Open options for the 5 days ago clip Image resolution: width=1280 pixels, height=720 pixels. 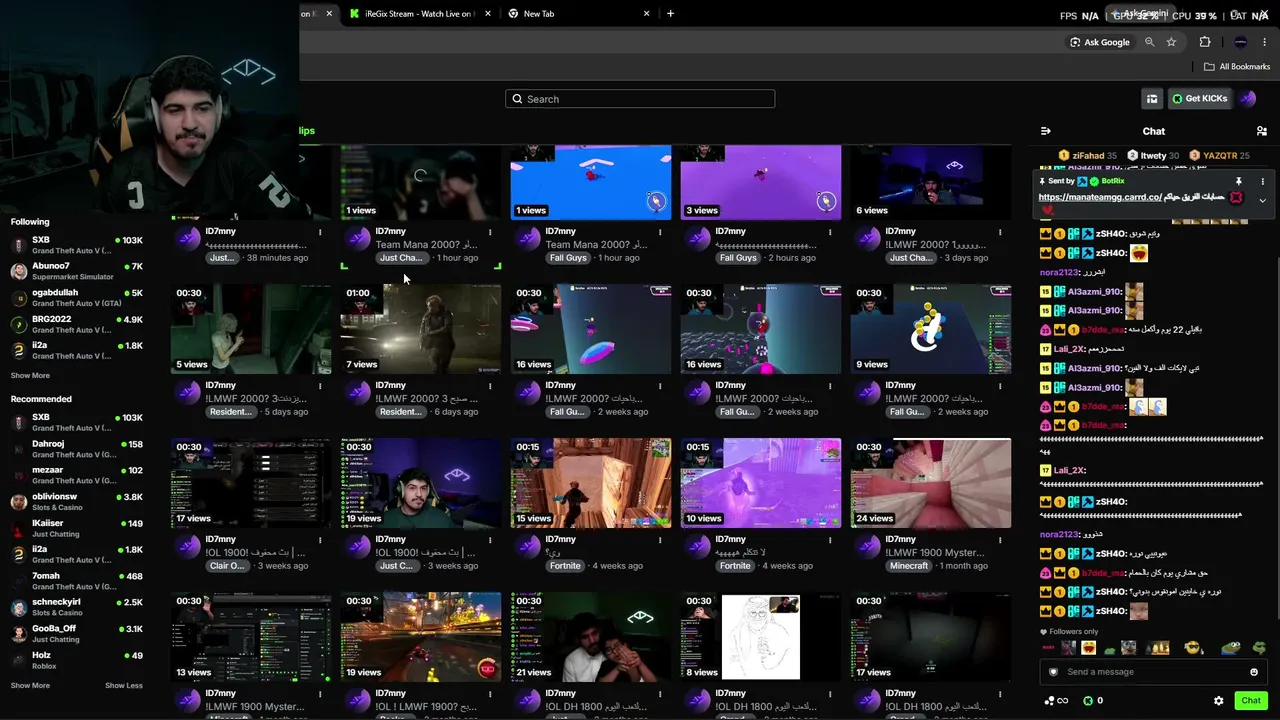click(320, 386)
